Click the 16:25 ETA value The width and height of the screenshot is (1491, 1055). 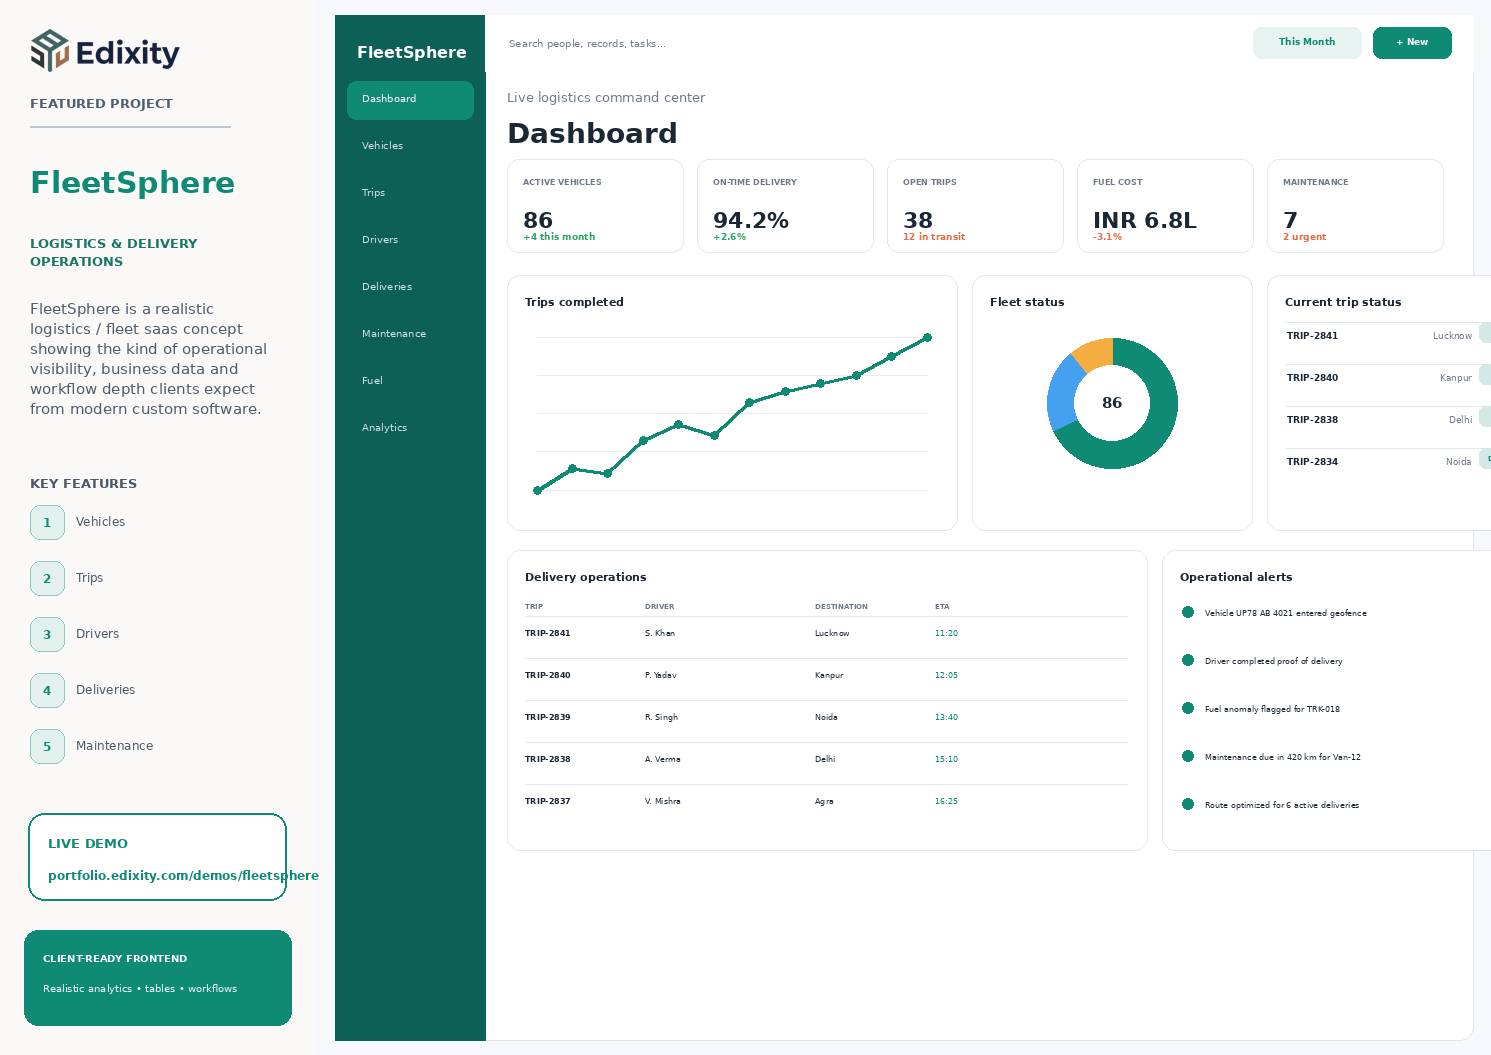[x=946, y=802]
